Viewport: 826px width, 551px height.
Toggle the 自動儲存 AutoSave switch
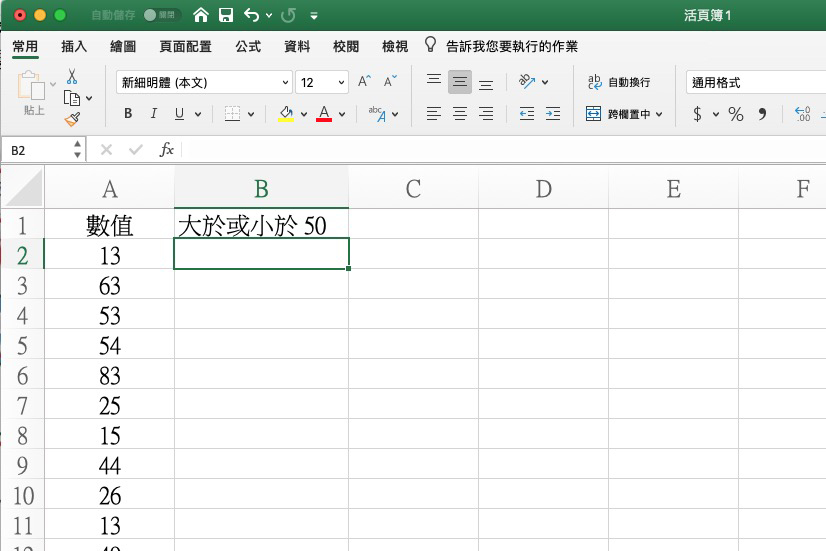[x=161, y=15]
